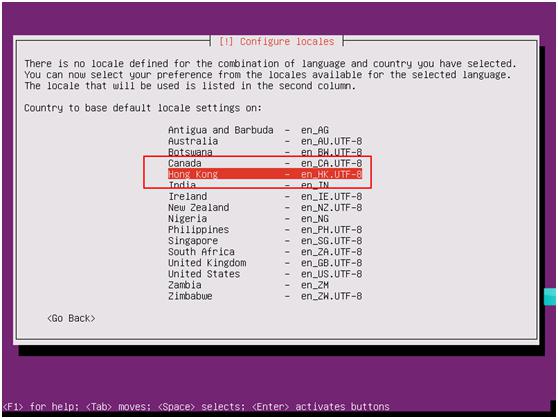The height and width of the screenshot is (419, 558).
Task: Select South Africa locale row
Action: point(265,252)
